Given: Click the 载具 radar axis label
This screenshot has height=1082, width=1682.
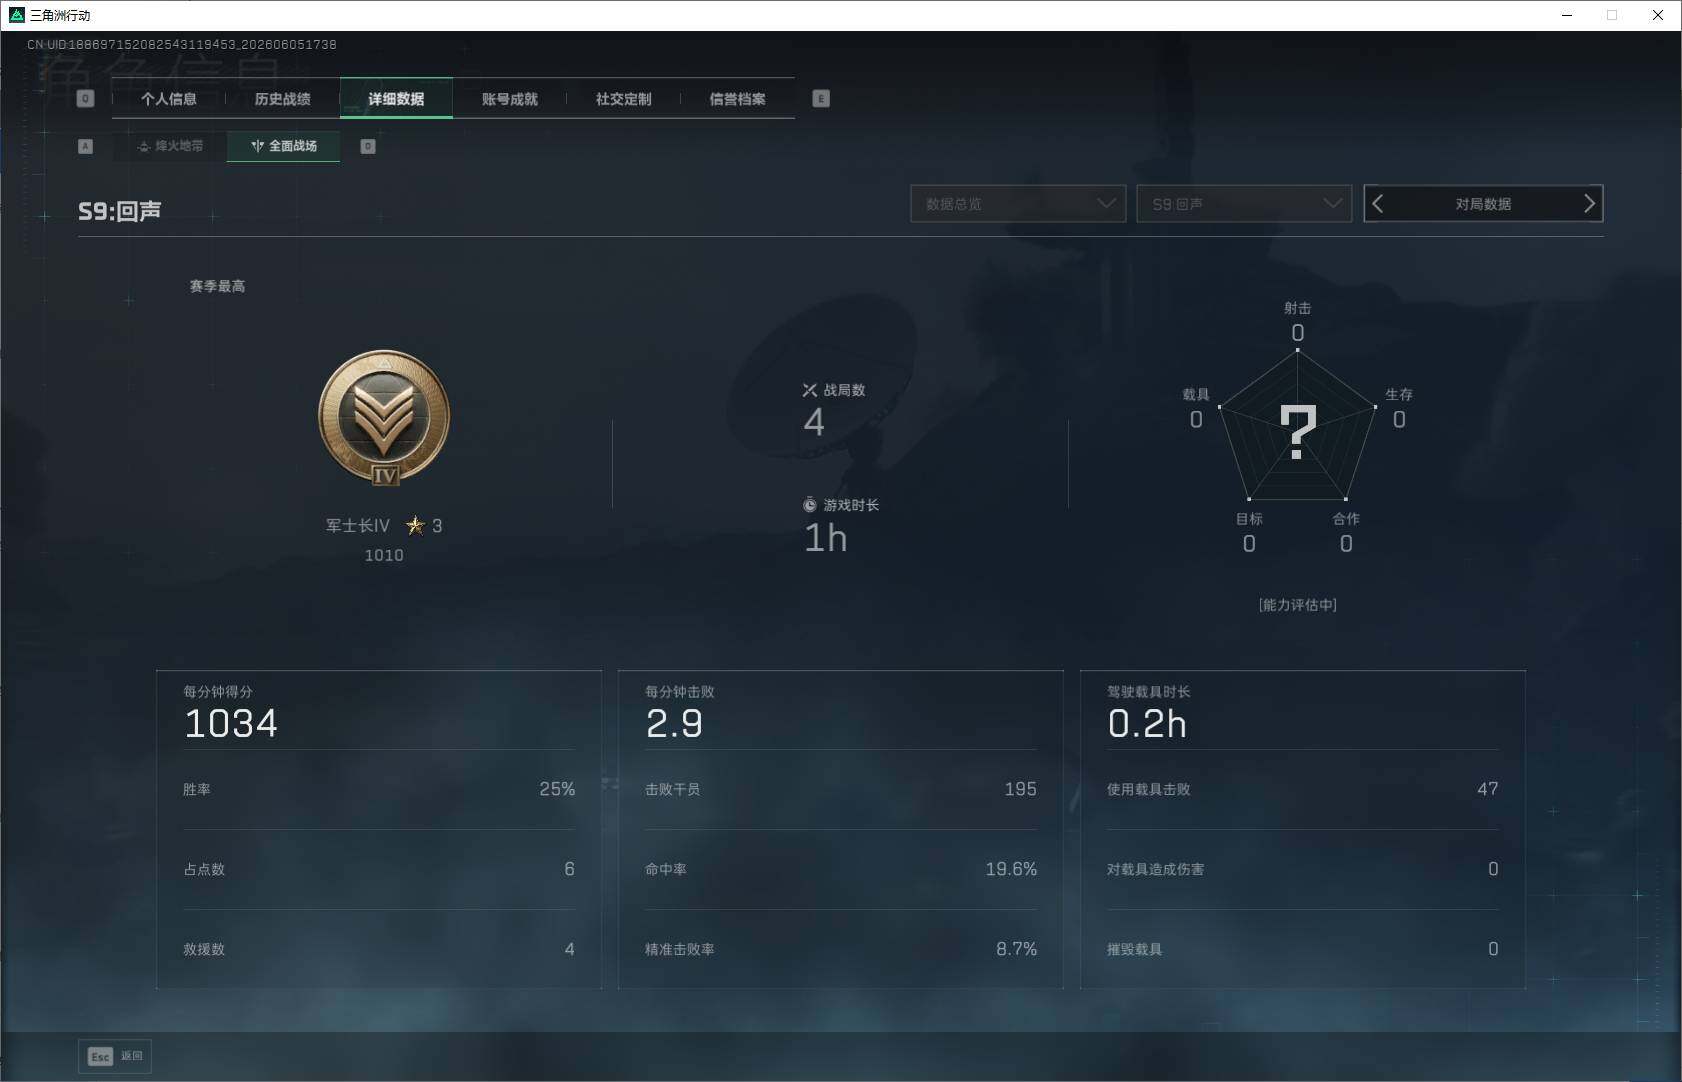Looking at the screenshot, I should pos(1196,394).
